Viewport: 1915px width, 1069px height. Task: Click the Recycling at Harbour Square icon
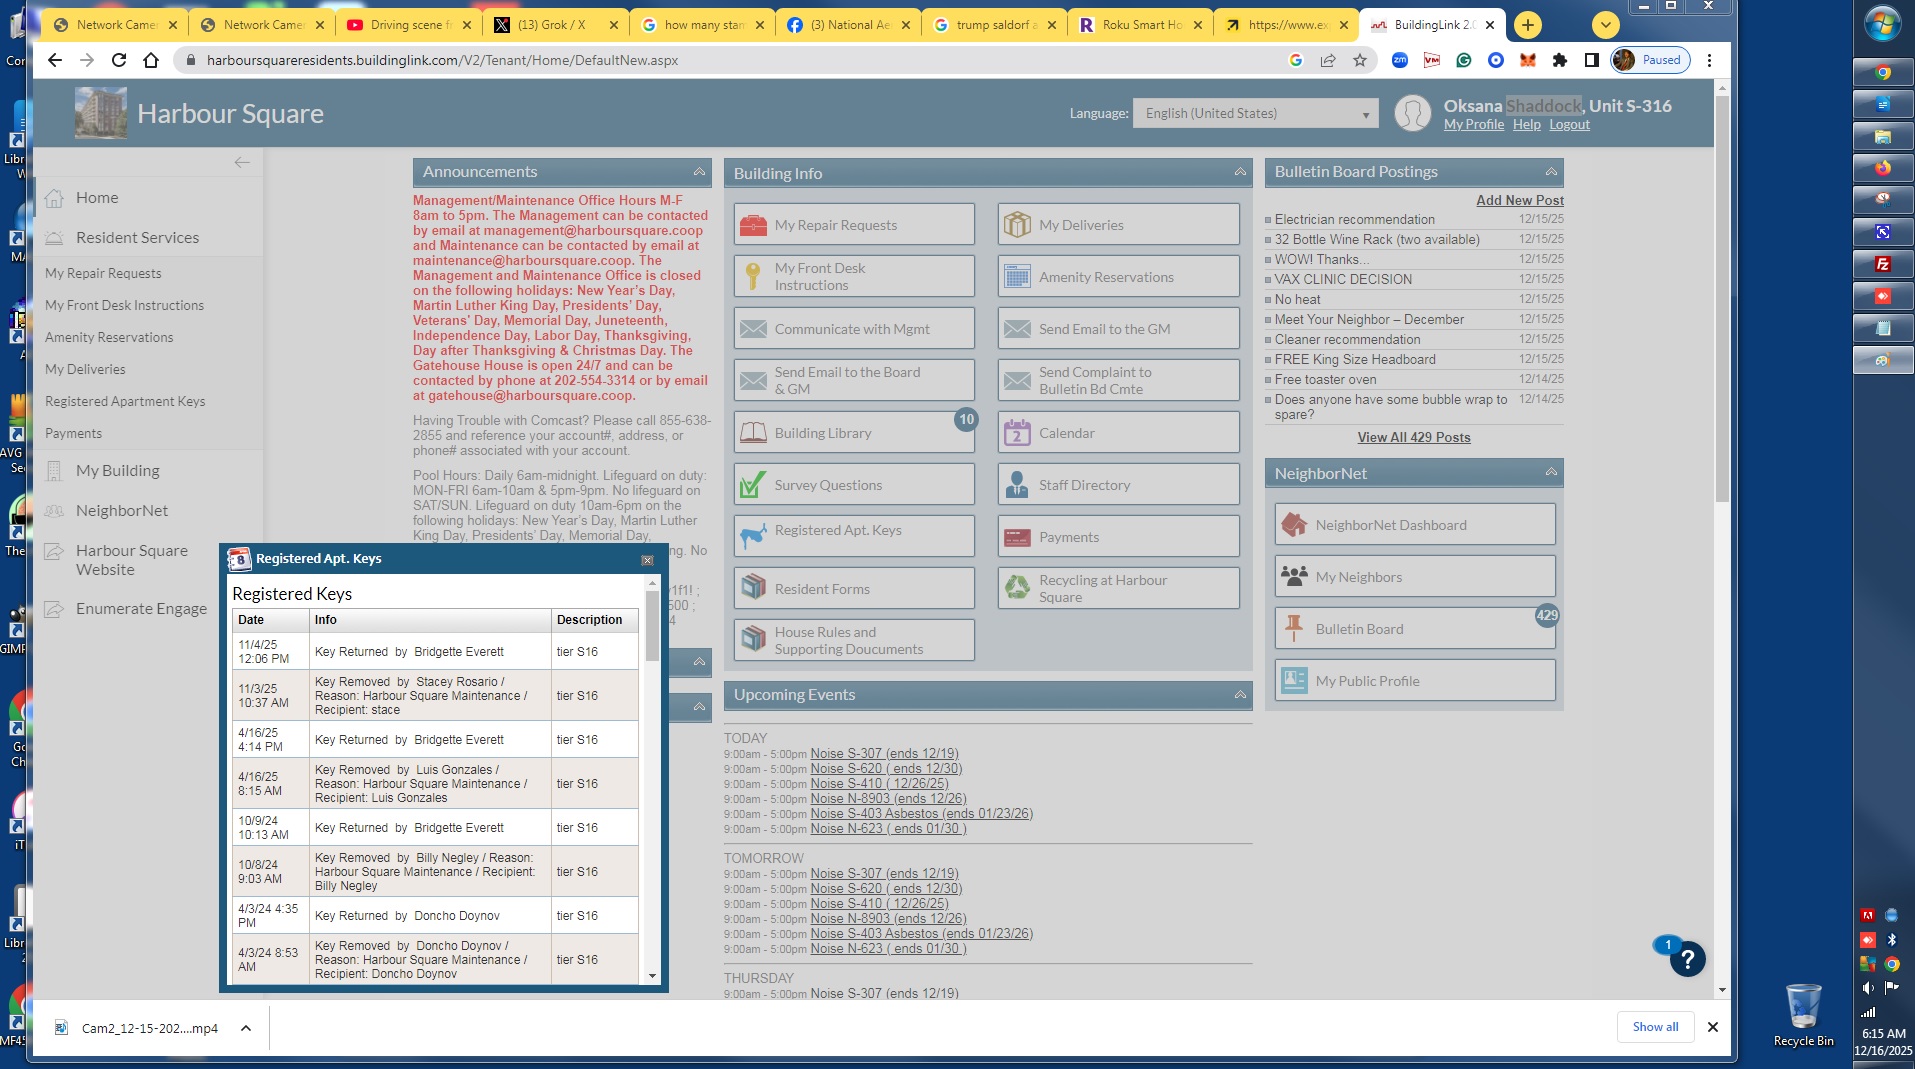coord(1017,588)
